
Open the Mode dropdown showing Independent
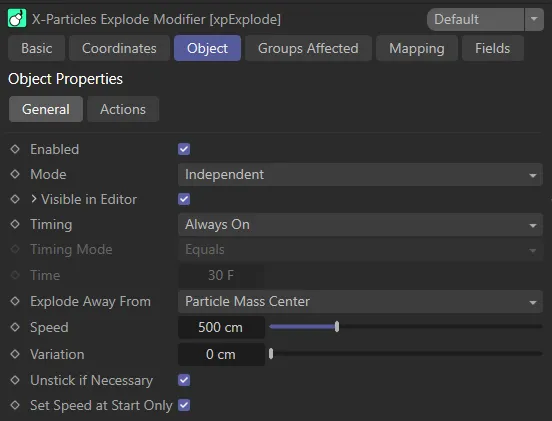(x=360, y=175)
